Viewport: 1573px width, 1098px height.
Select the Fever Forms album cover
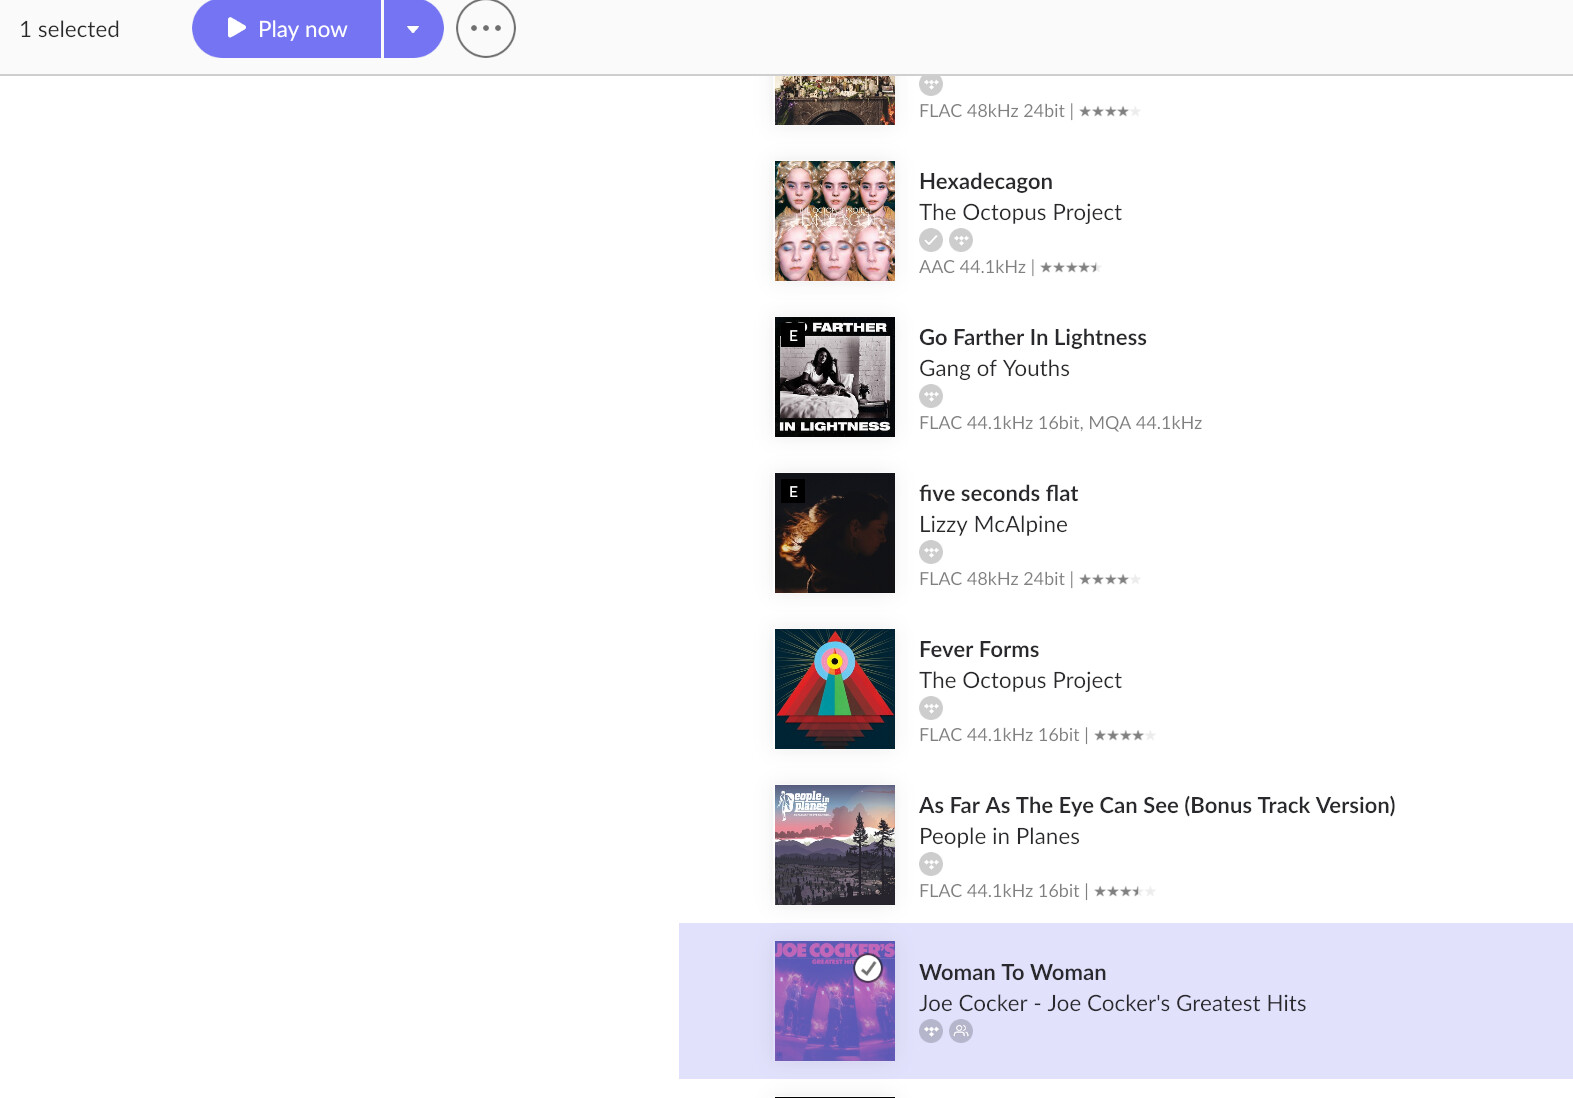tap(835, 689)
